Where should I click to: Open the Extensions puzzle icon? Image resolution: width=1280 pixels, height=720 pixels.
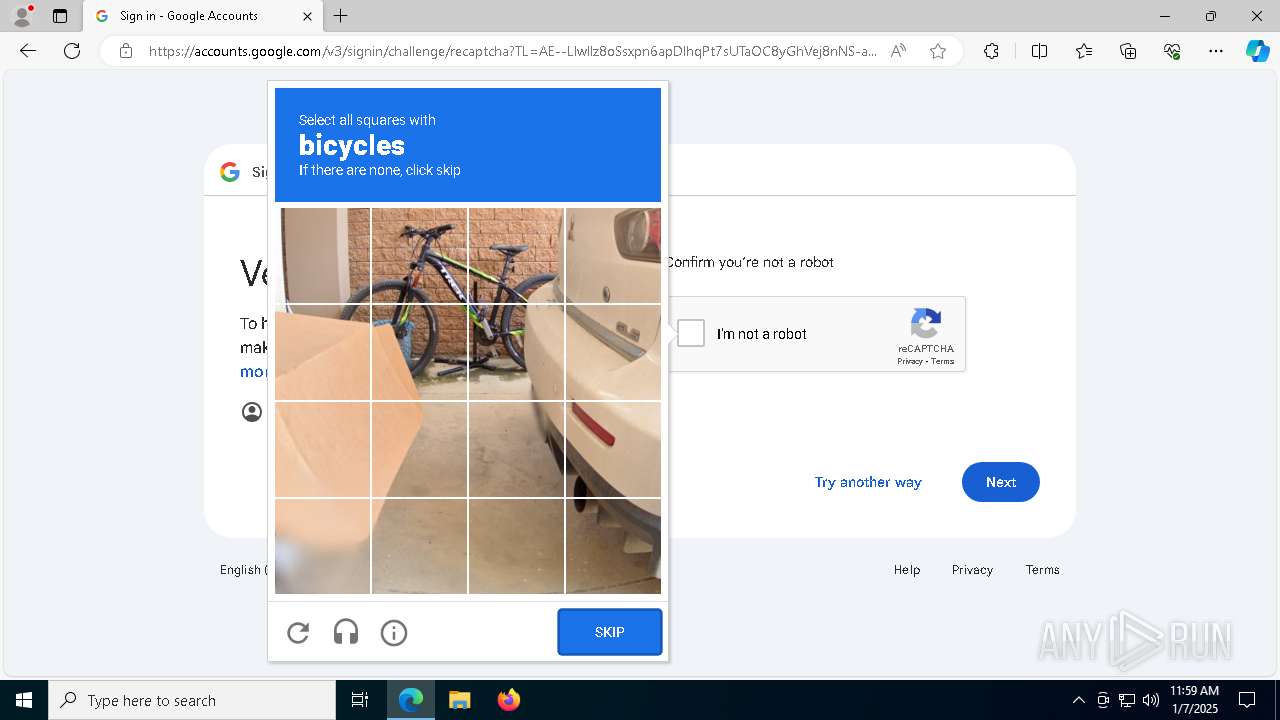(x=991, y=51)
